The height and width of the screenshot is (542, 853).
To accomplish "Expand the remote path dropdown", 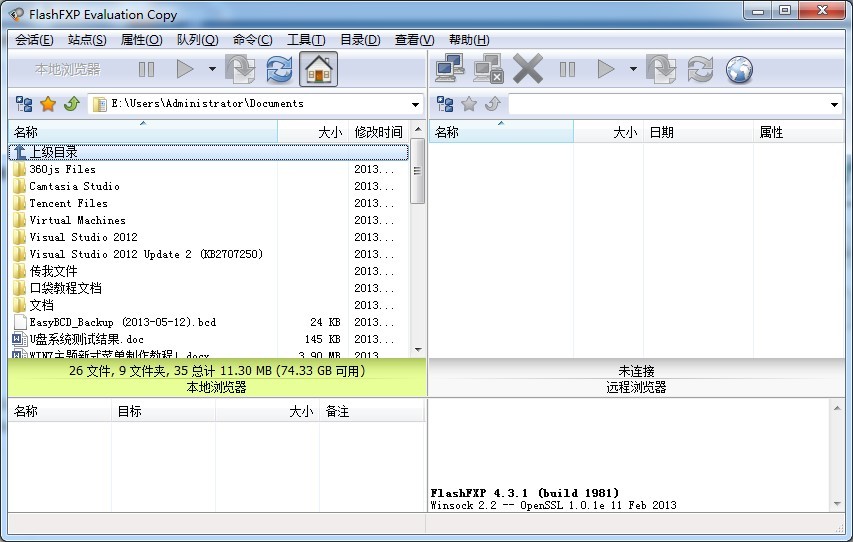I will (x=834, y=104).
